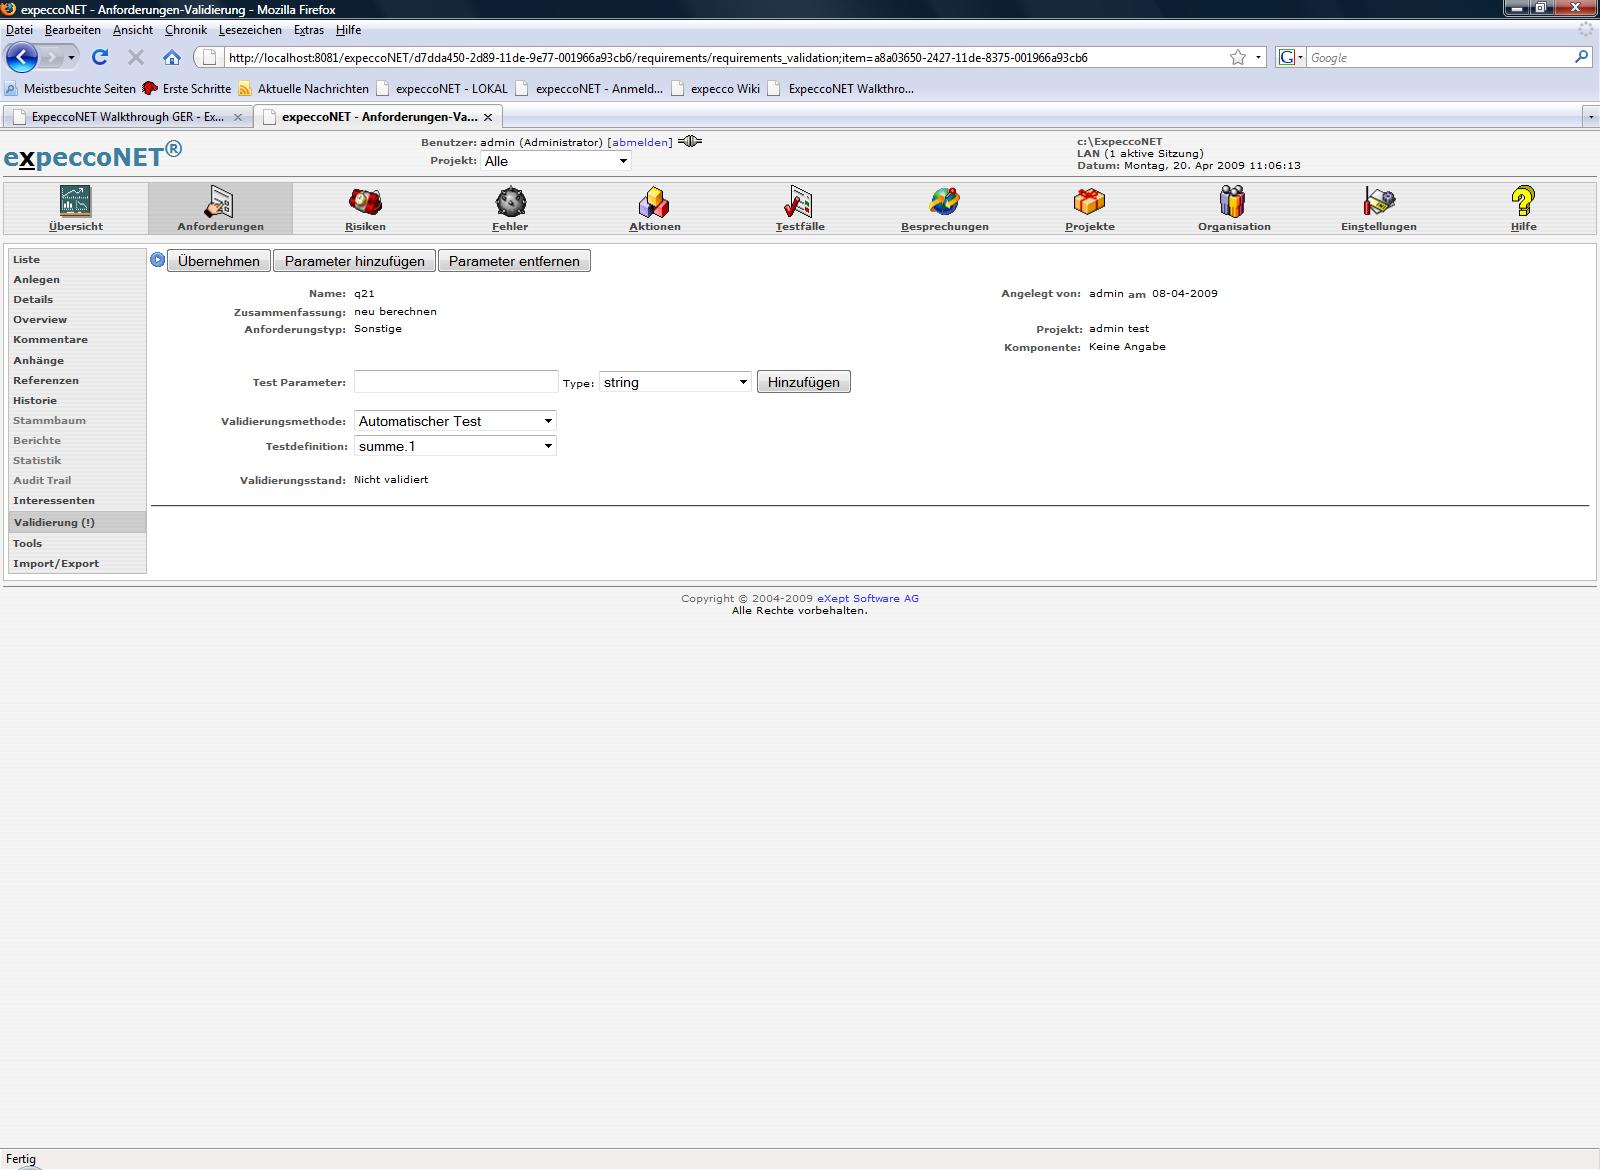
Task: Click the abmelden logout link
Action: tap(640, 142)
